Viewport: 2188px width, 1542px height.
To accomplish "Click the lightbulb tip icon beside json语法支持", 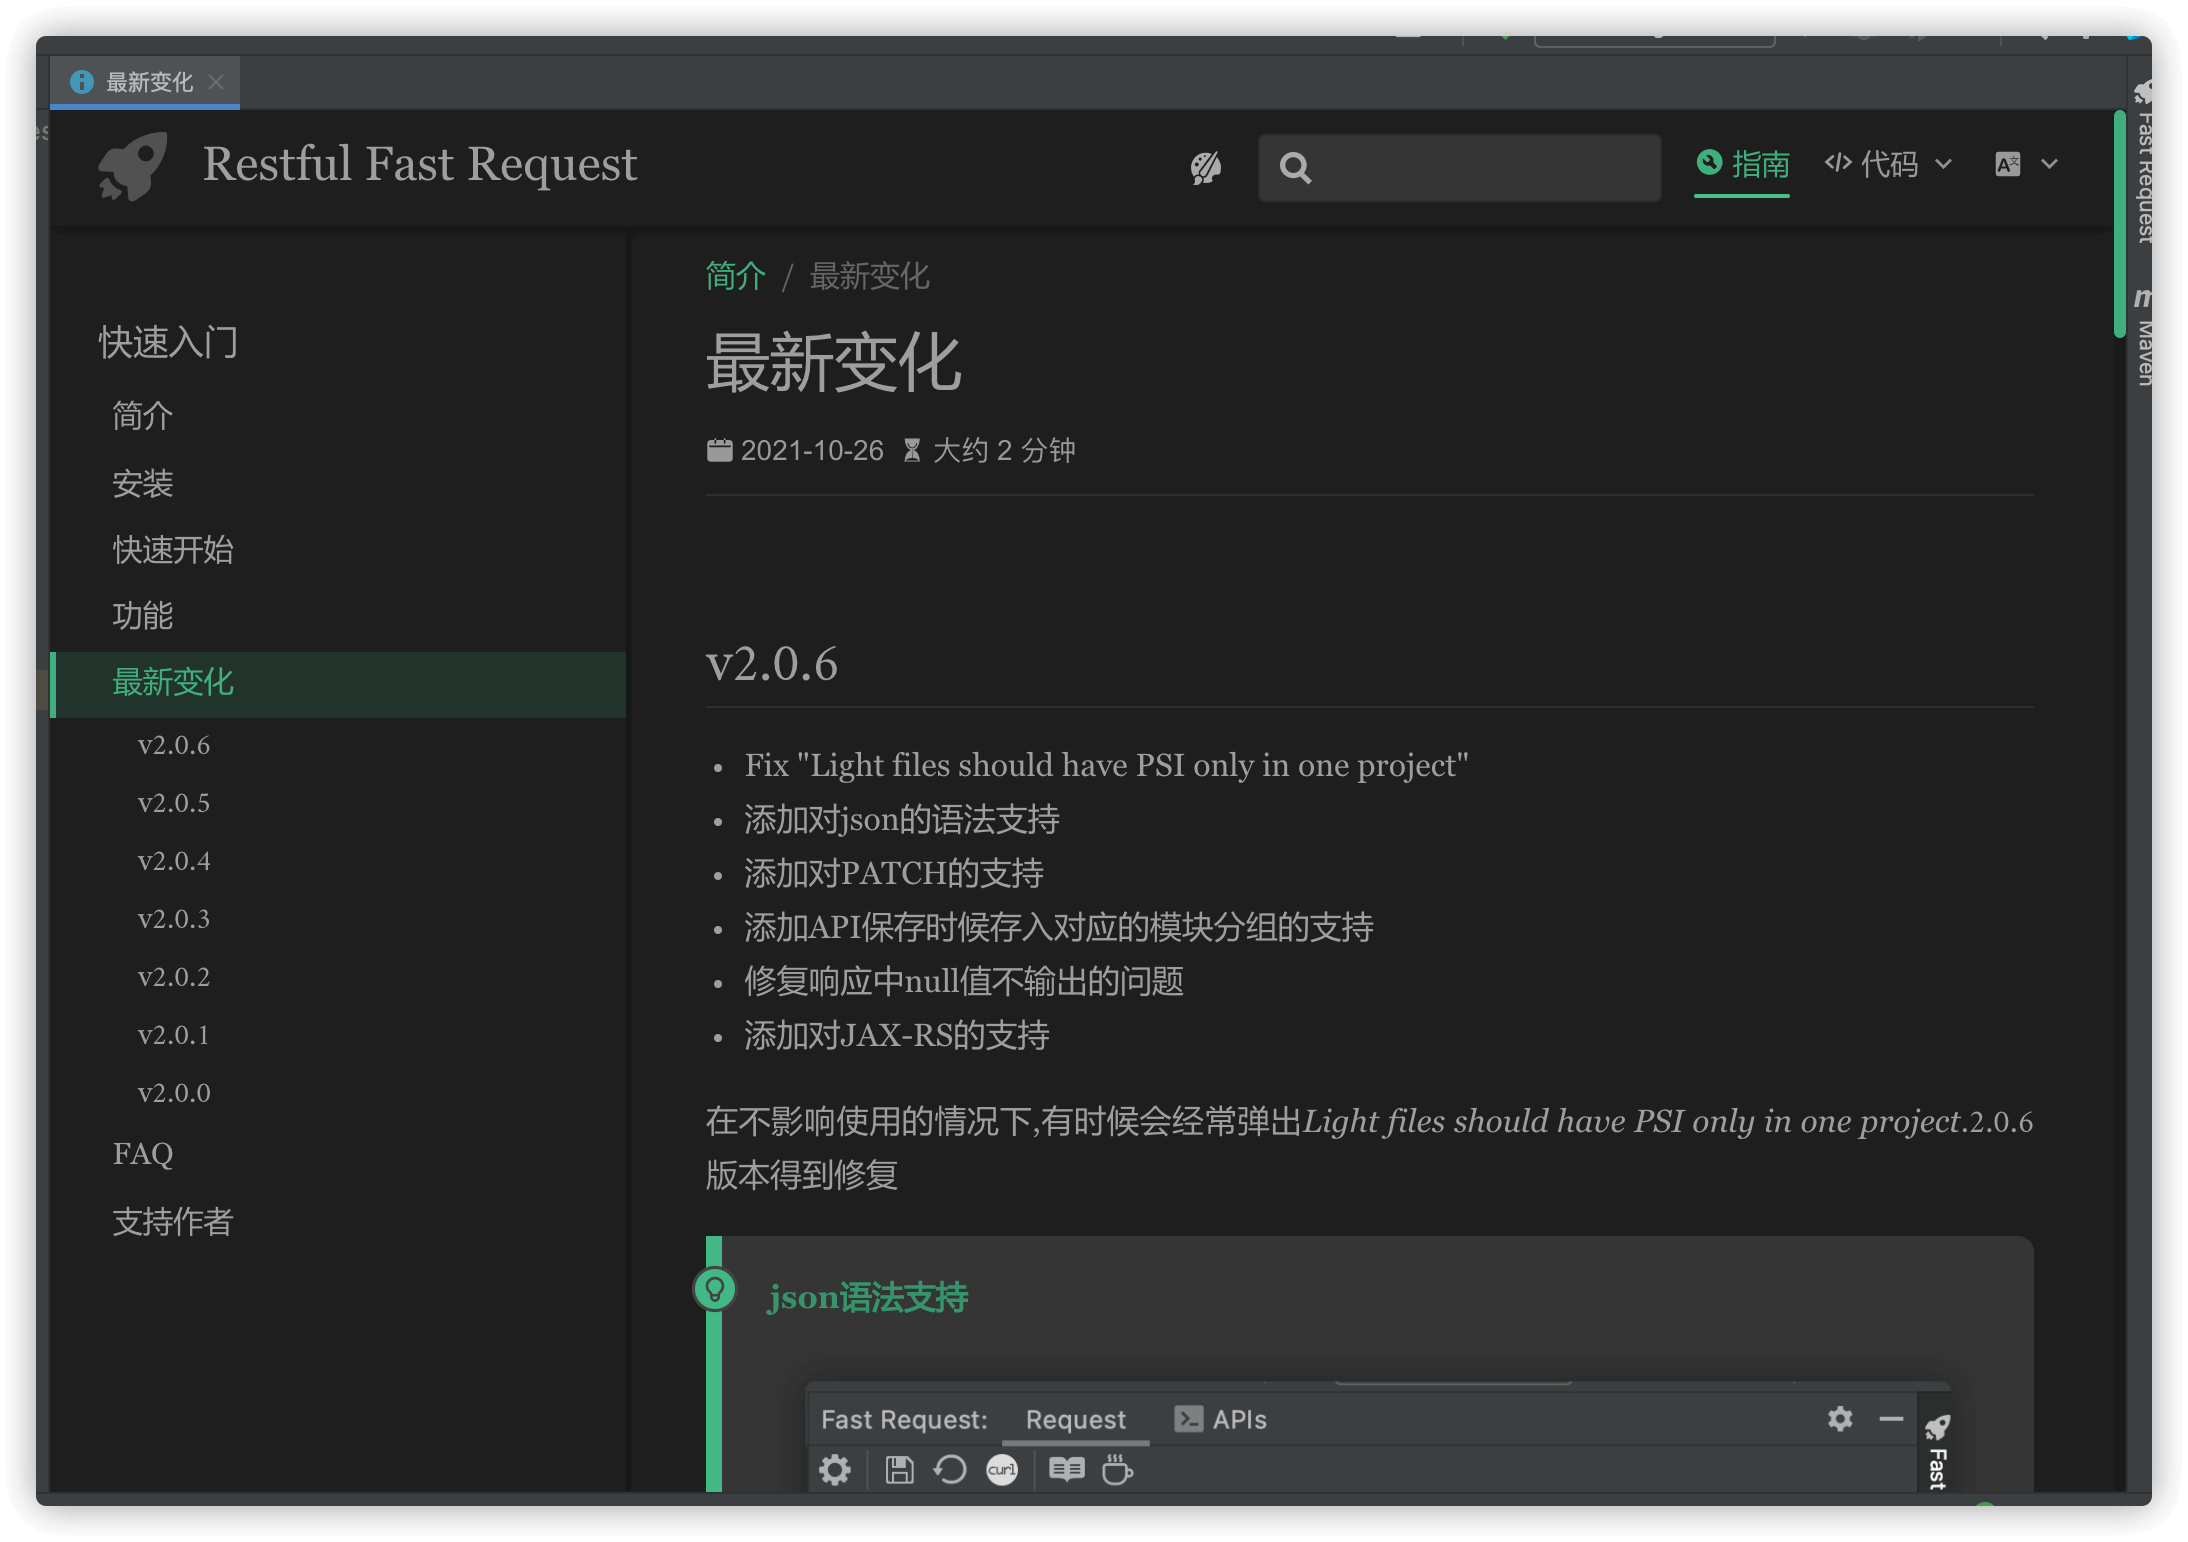I will pos(715,1289).
